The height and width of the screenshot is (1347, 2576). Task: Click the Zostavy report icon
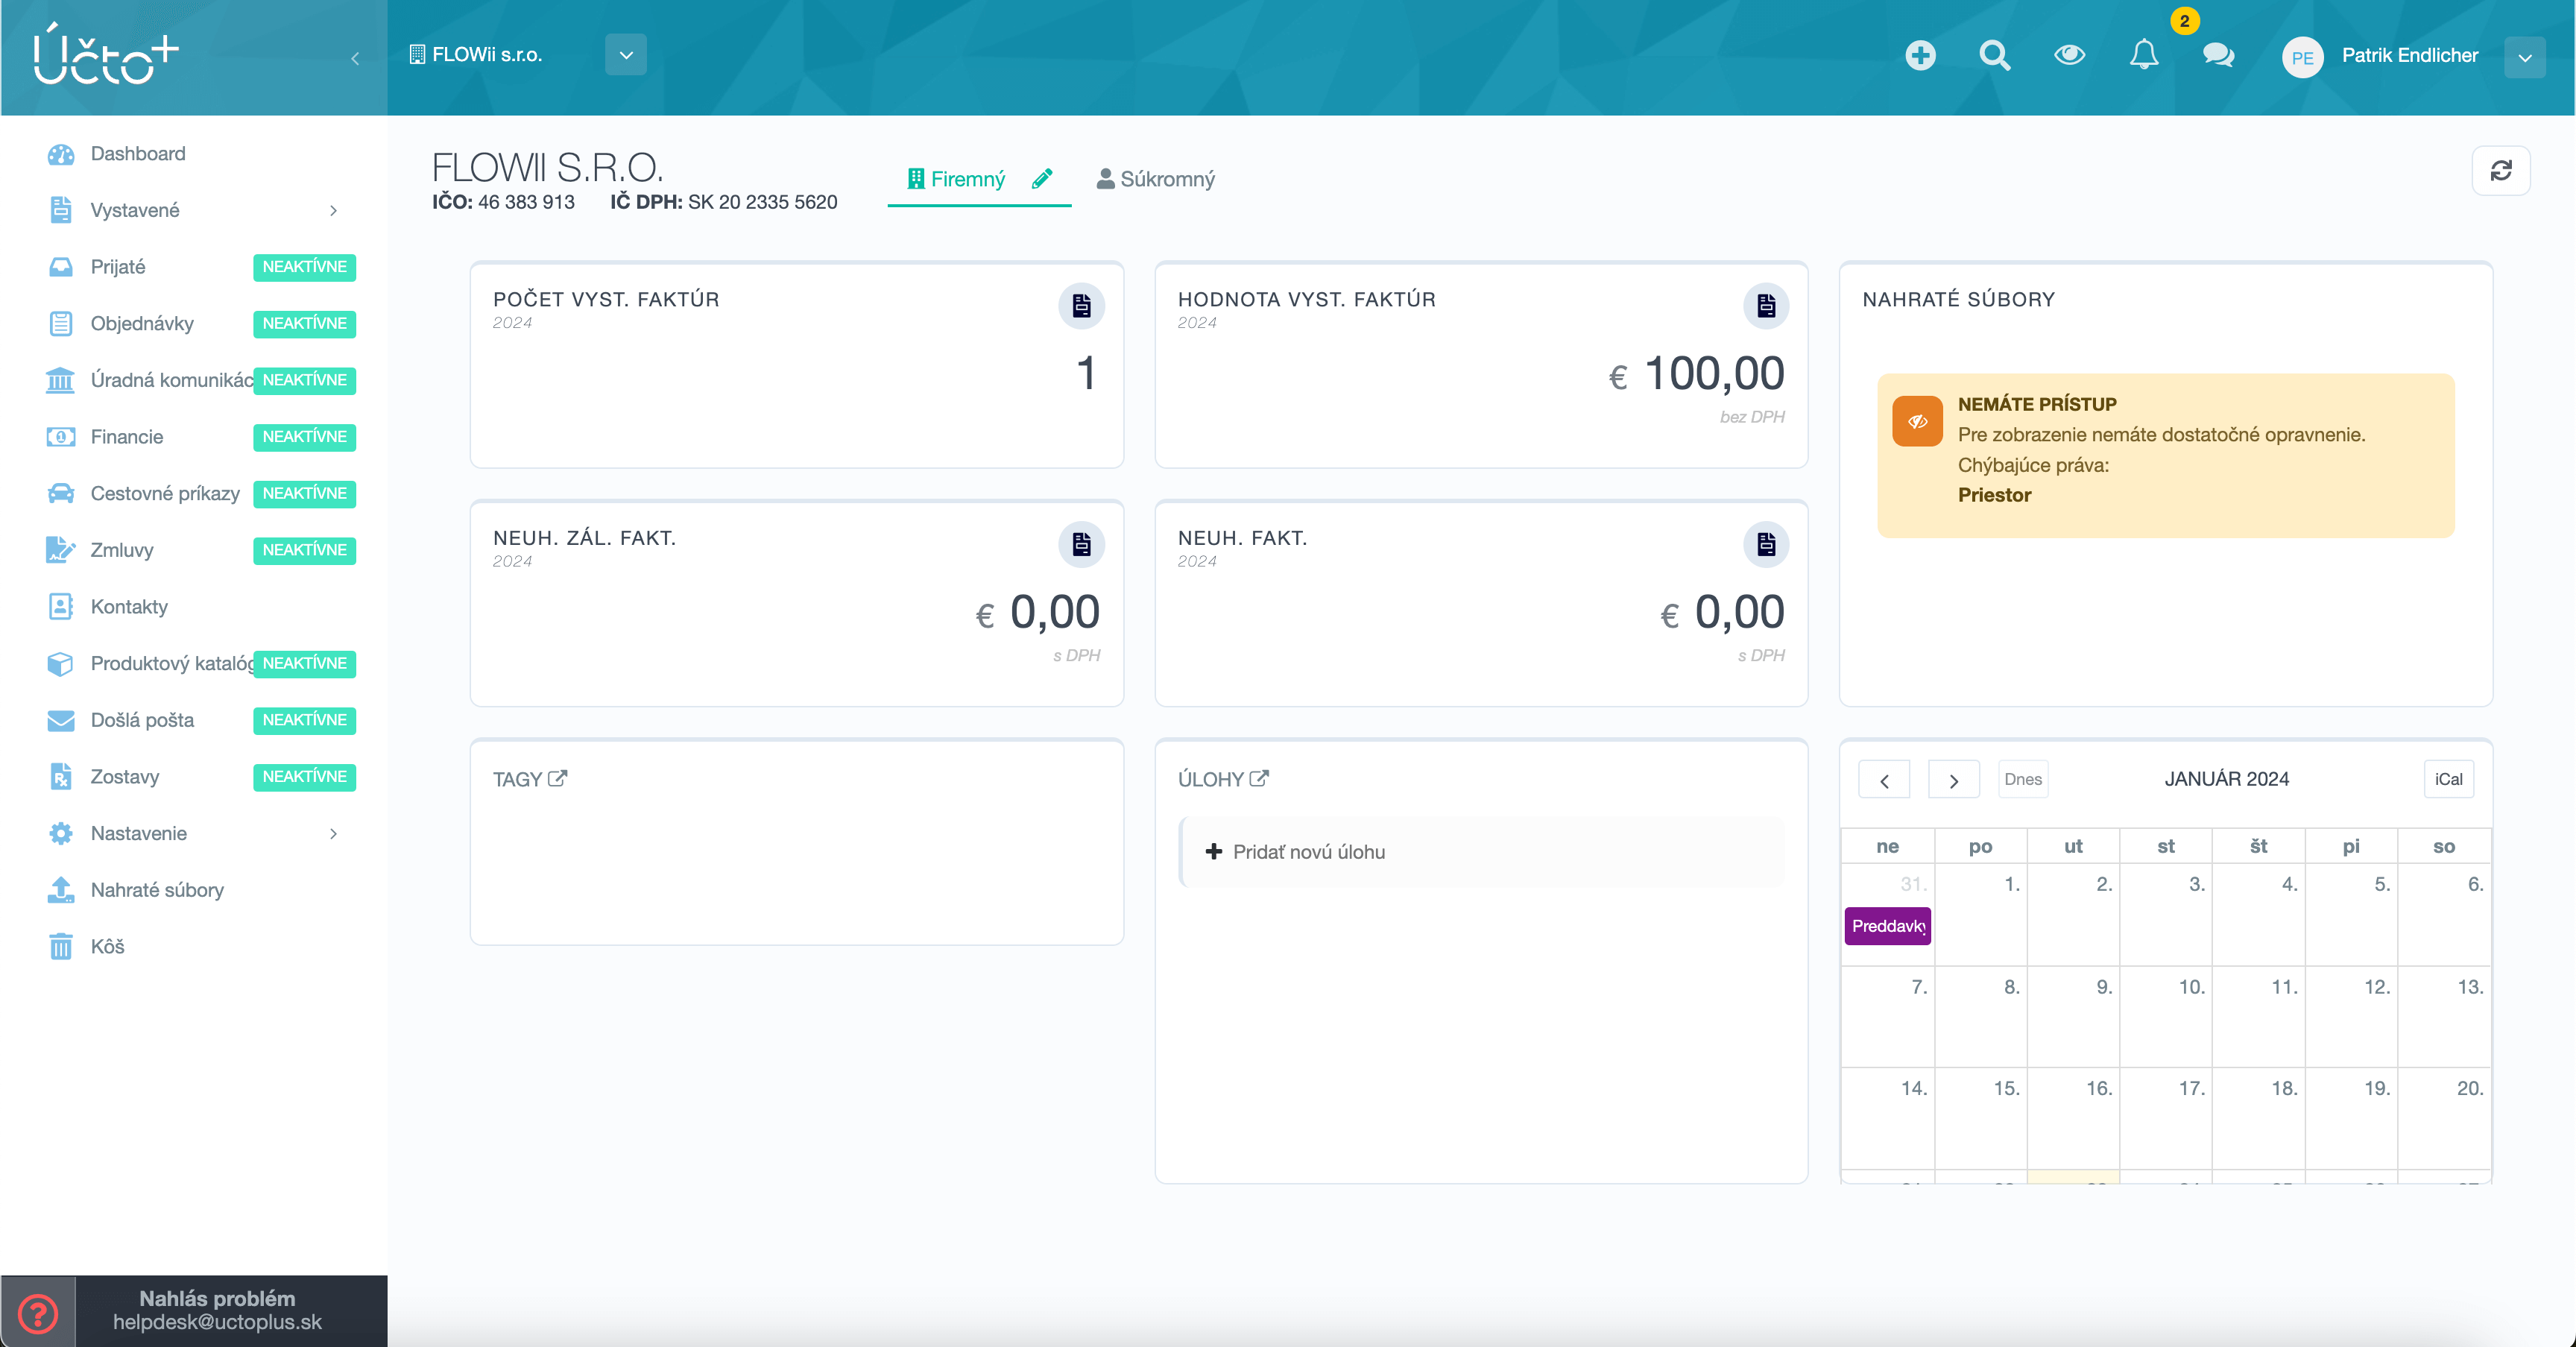point(61,777)
